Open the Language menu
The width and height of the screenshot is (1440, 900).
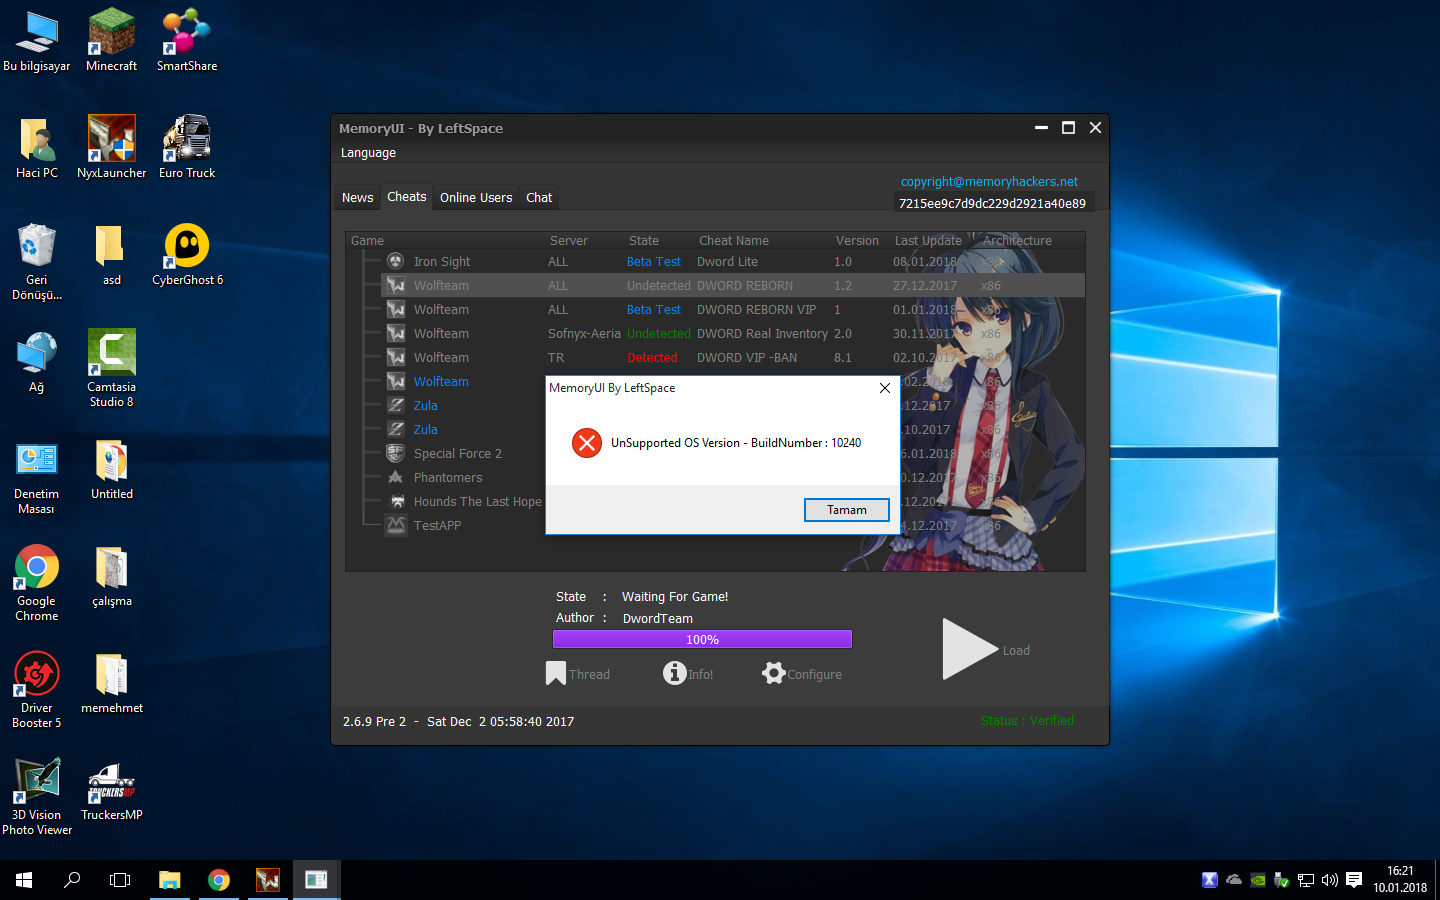click(x=368, y=153)
